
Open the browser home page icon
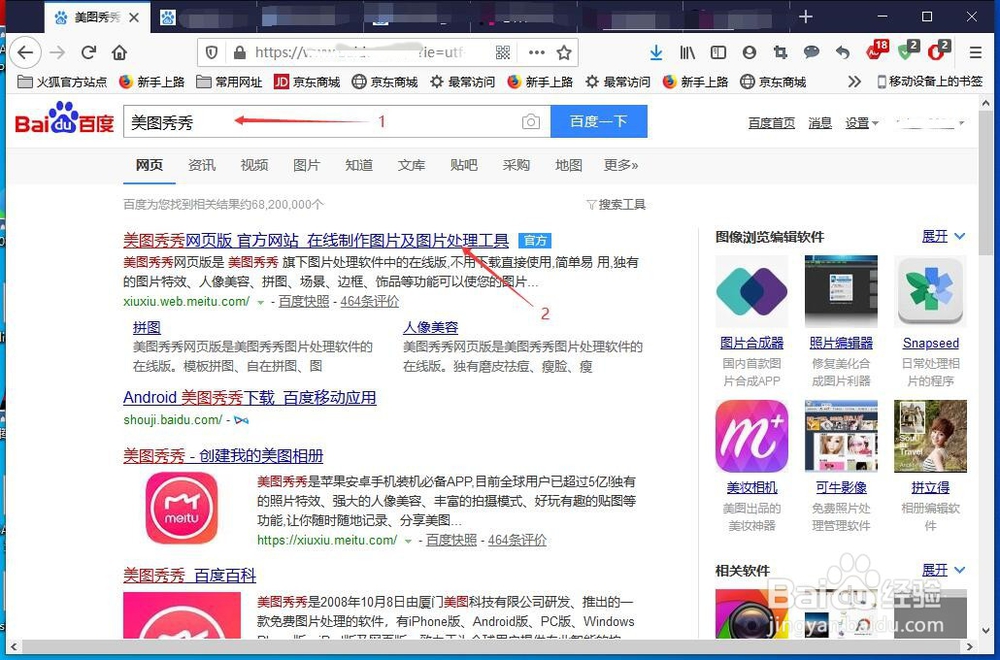[x=119, y=52]
